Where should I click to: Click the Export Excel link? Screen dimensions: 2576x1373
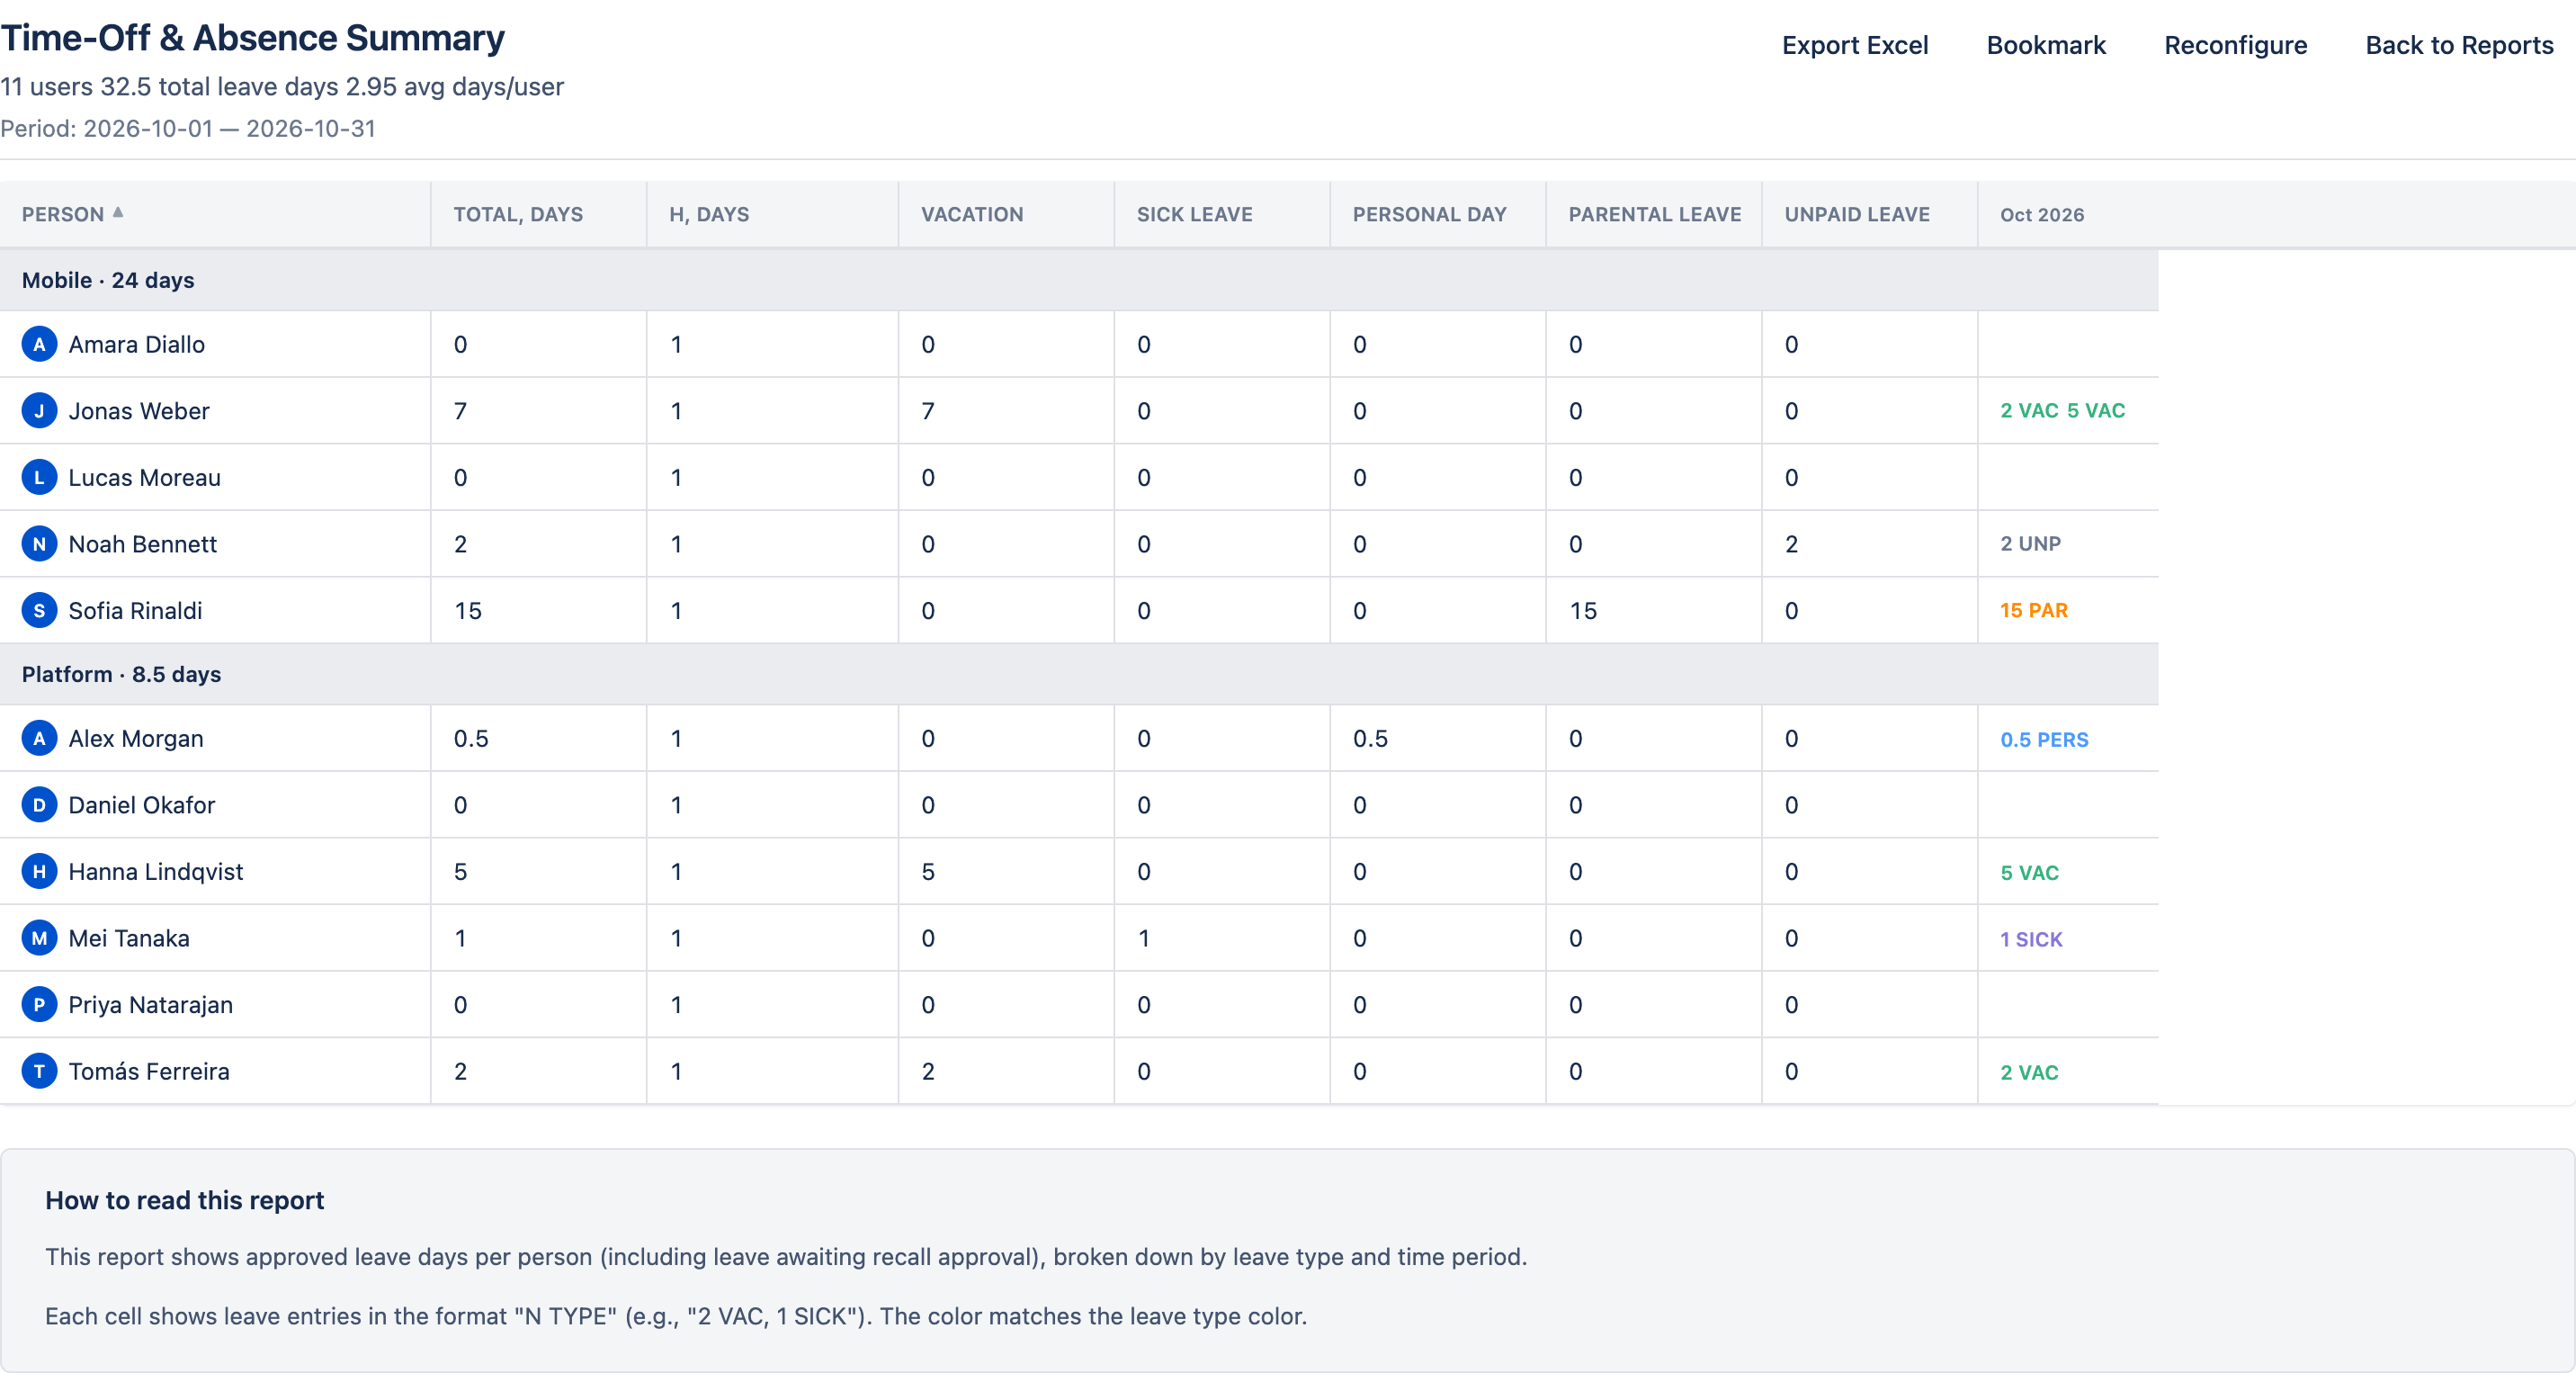(x=1854, y=45)
